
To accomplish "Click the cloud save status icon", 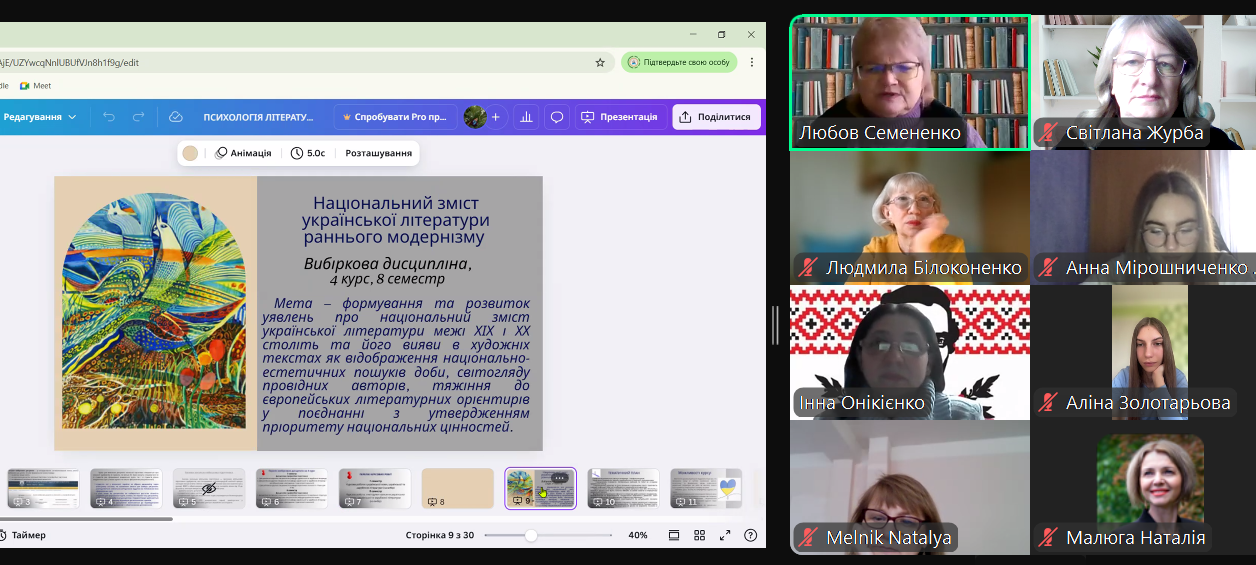I will [x=176, y=117].
